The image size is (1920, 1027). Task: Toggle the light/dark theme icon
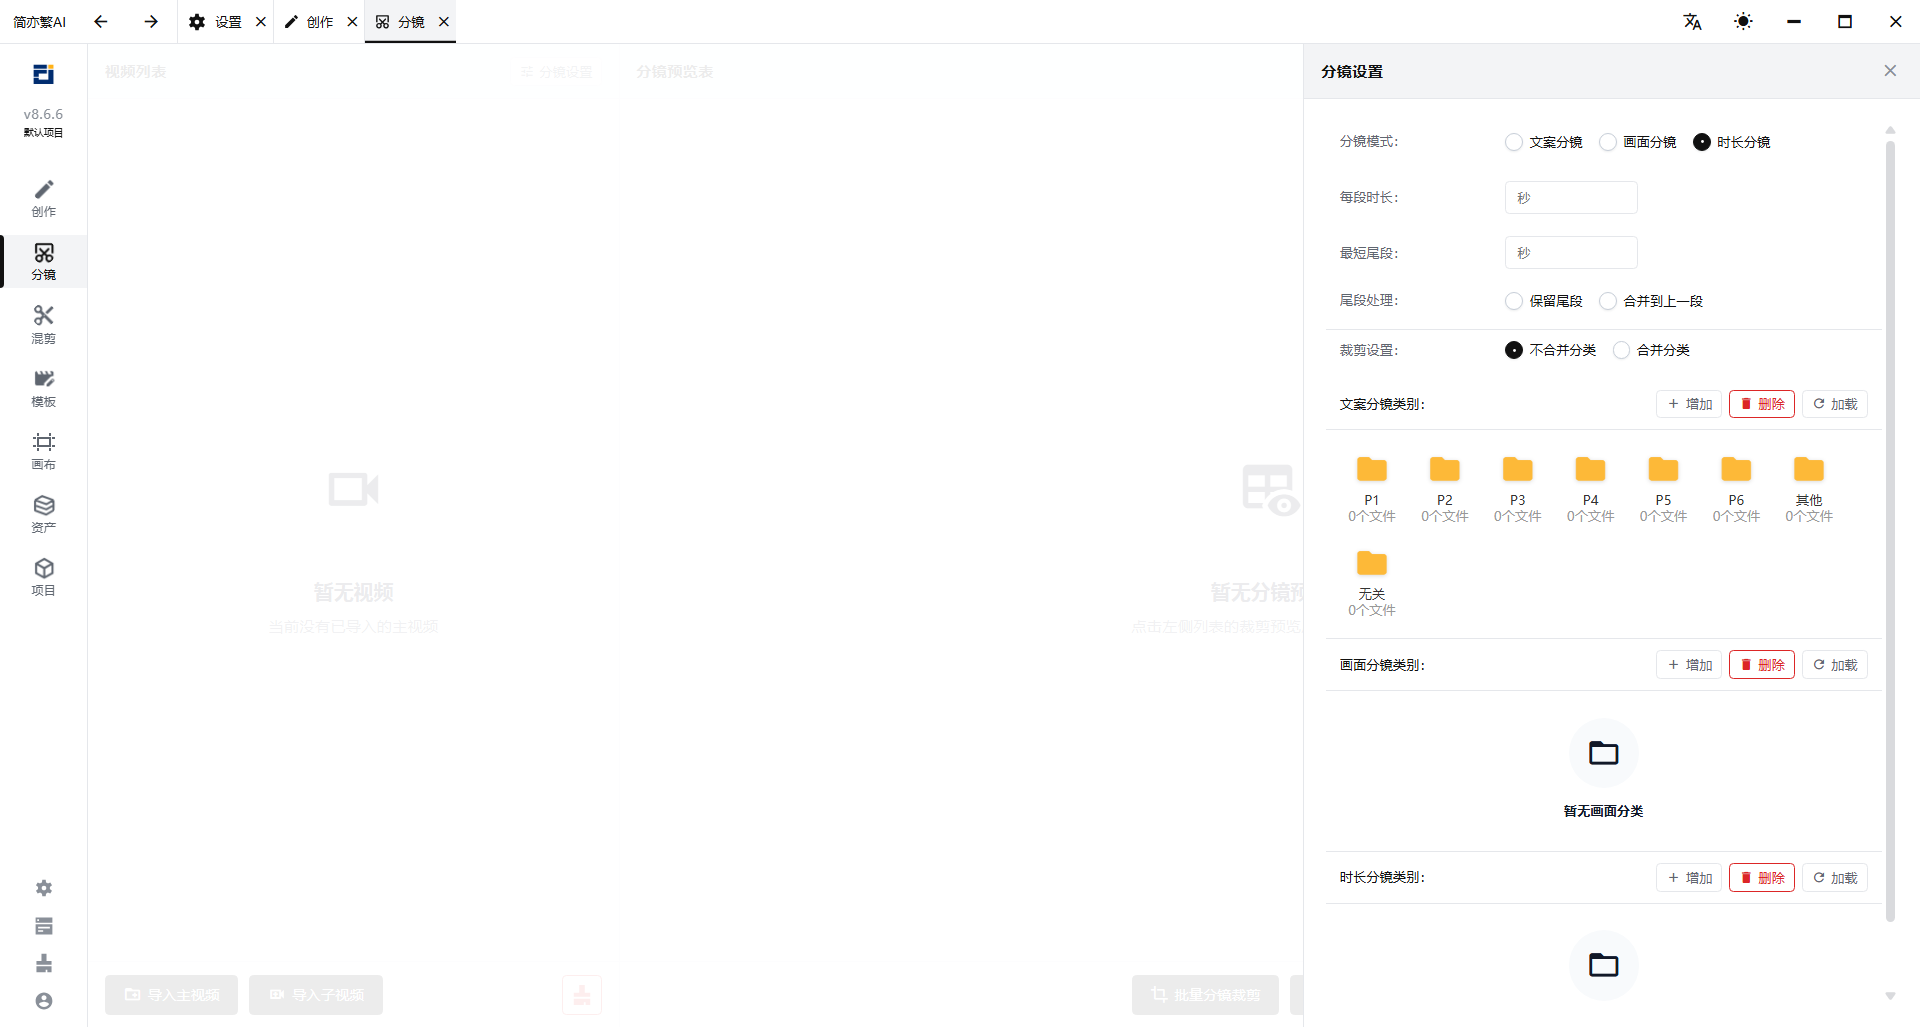click(1743, 22)
